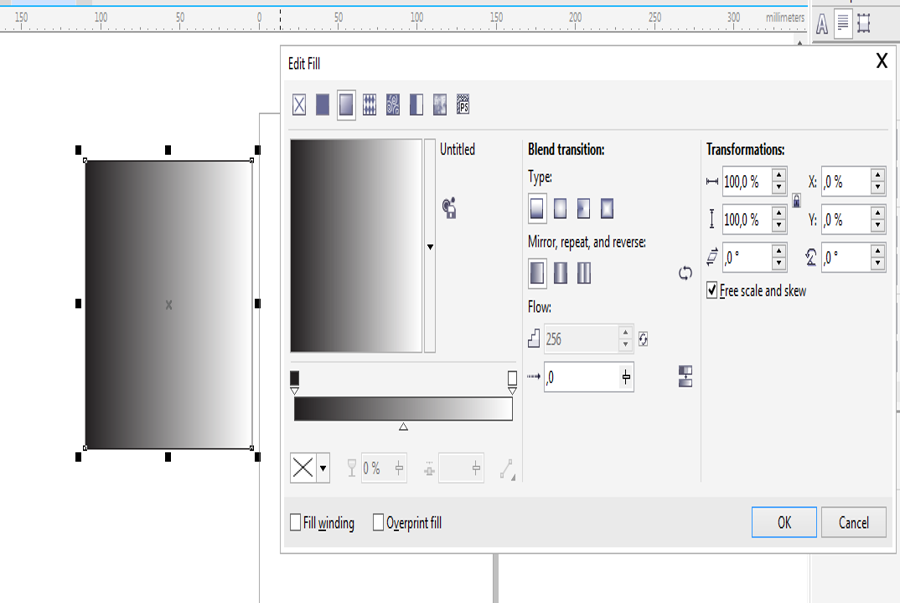Open the node color dropdown arrow
Image resolution: width=900 pixels, height=603 pixels.
pos(323,468)
